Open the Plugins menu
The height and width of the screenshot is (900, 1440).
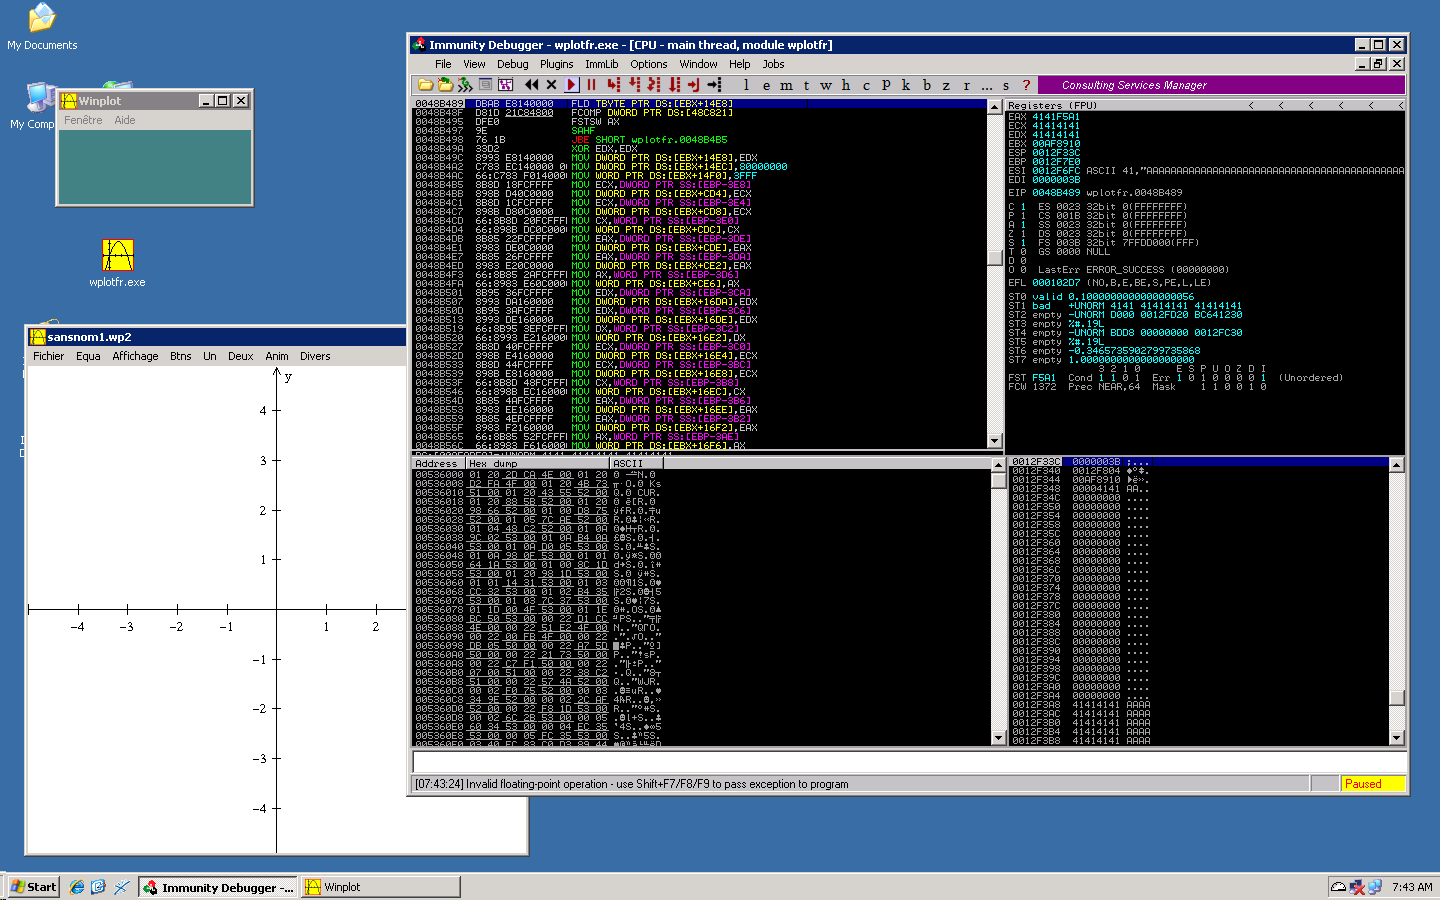(x=557, y=64)
